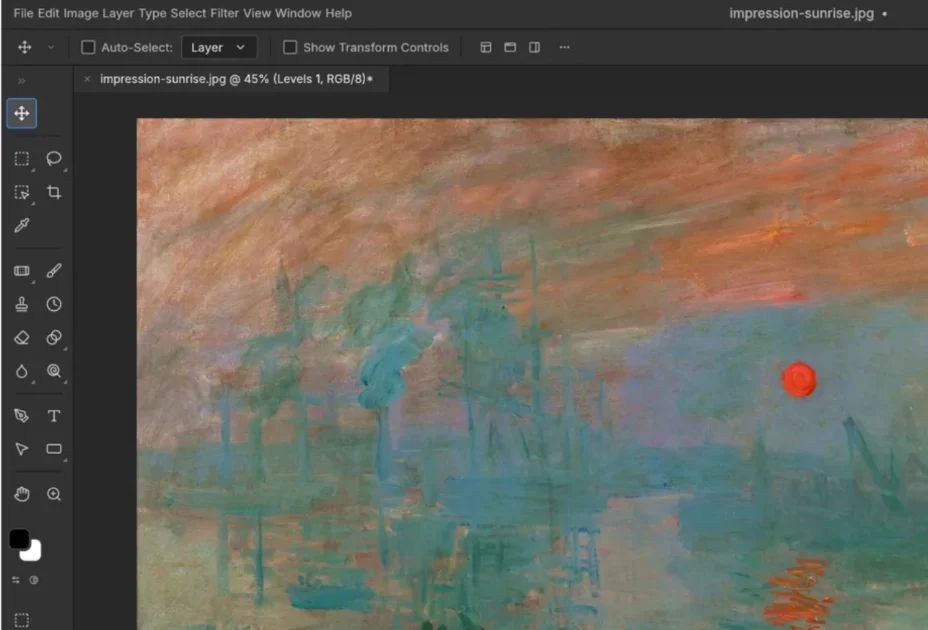Open the three-dots more options menu
This screenshot has height=630, width=928.
coord(565,47)
